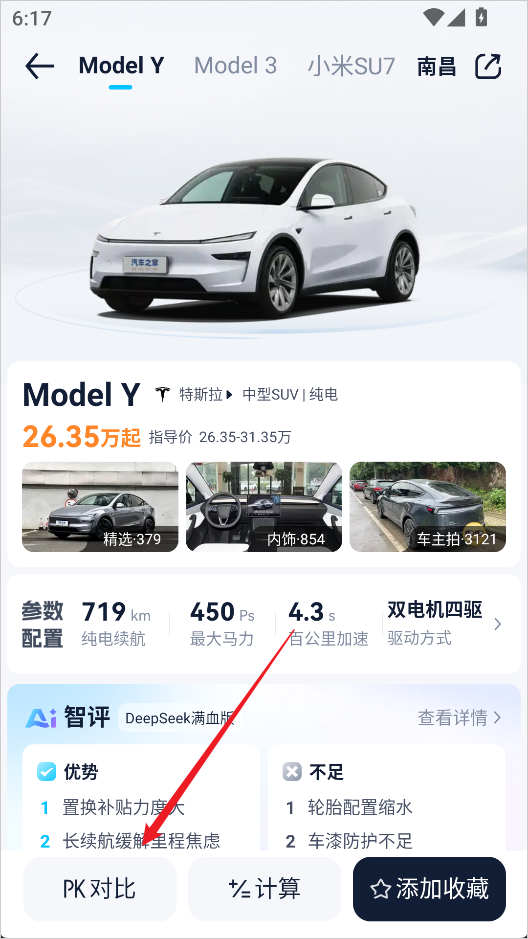This screenshot has height=939, width=528.
Task: Open 参数配置 details chevron
Action: [x=497, y=625]
